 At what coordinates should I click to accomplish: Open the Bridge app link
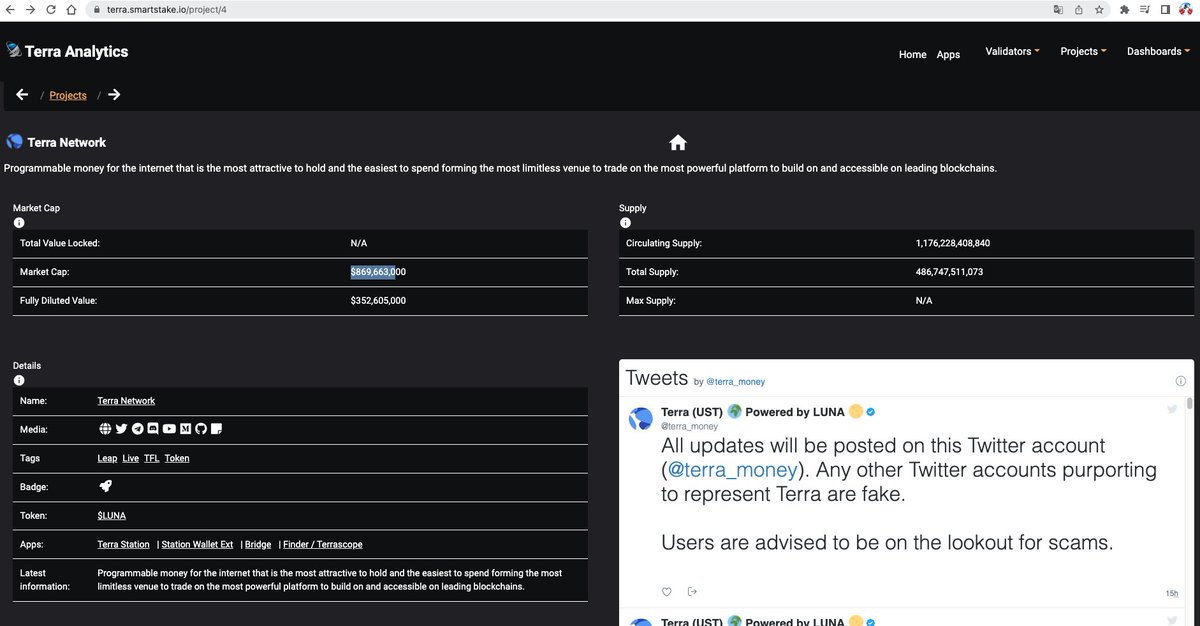pyautogui.click(x=258, y=544)
